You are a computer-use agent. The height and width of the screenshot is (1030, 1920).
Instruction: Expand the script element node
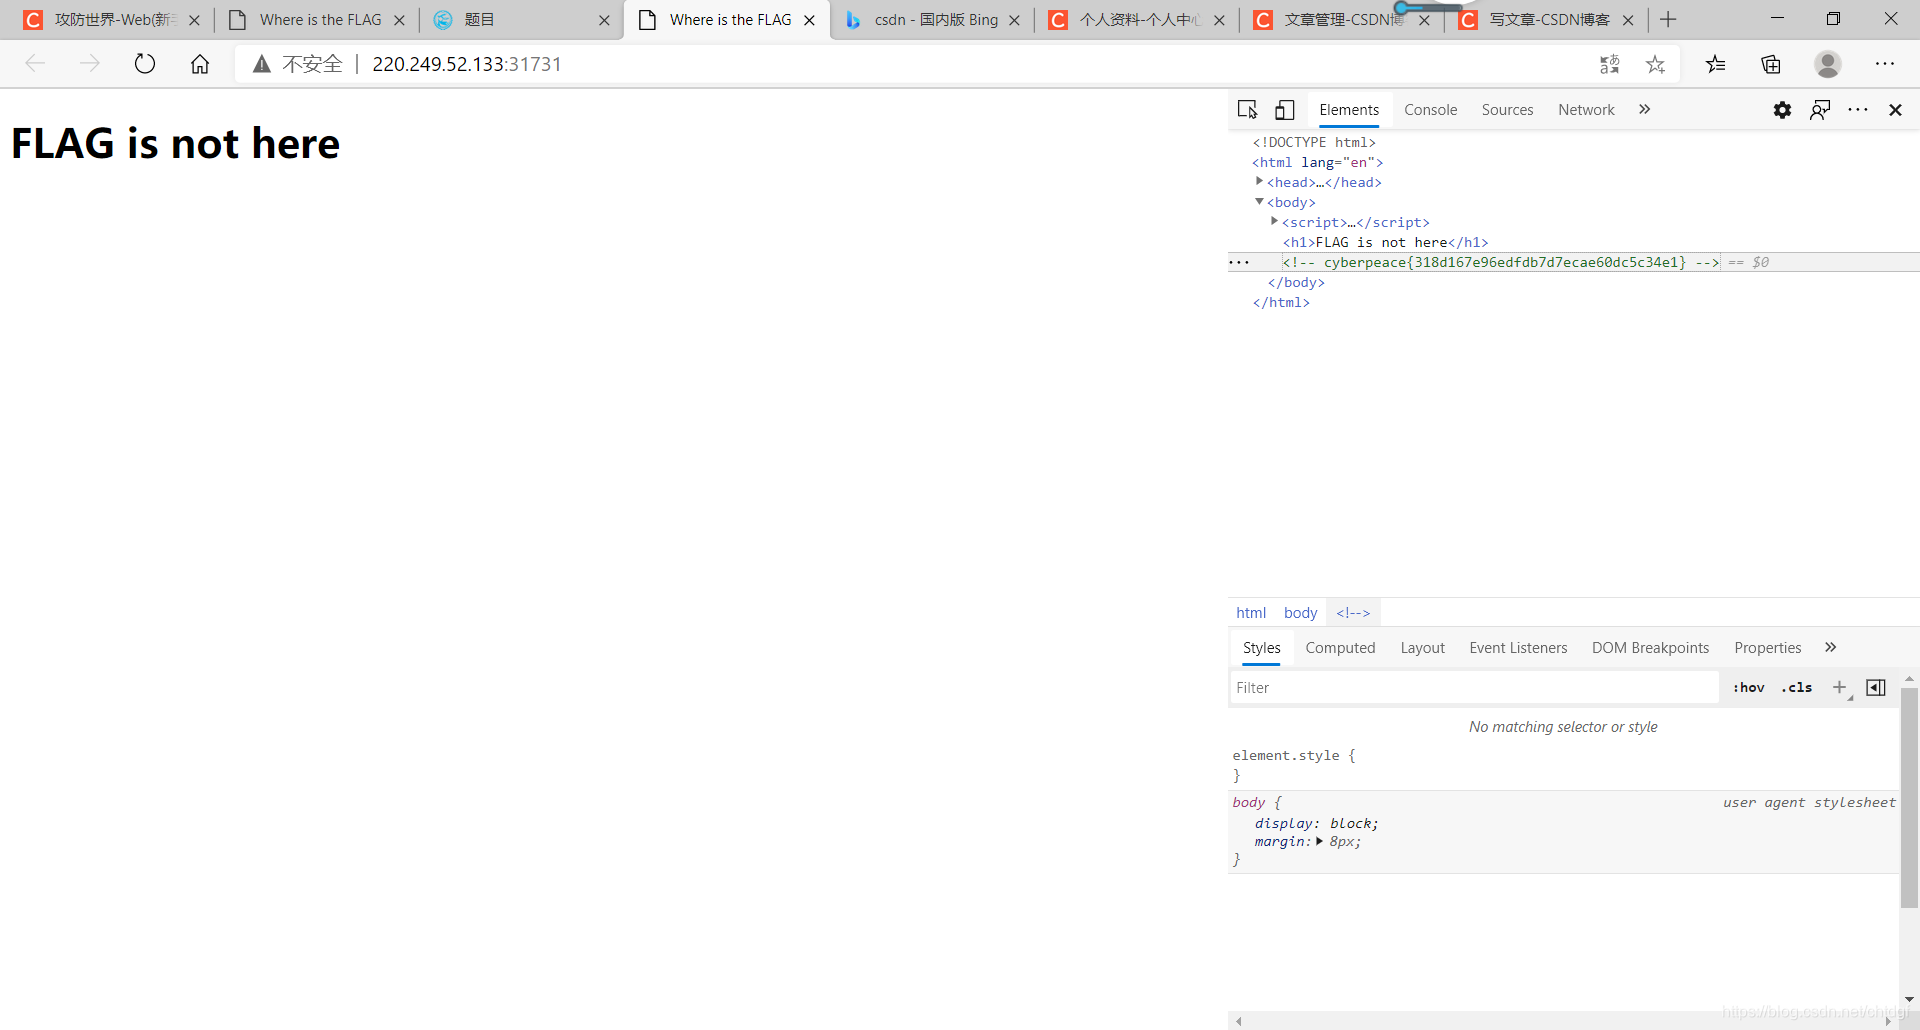pyautogui.click(x=1274, y=221)
